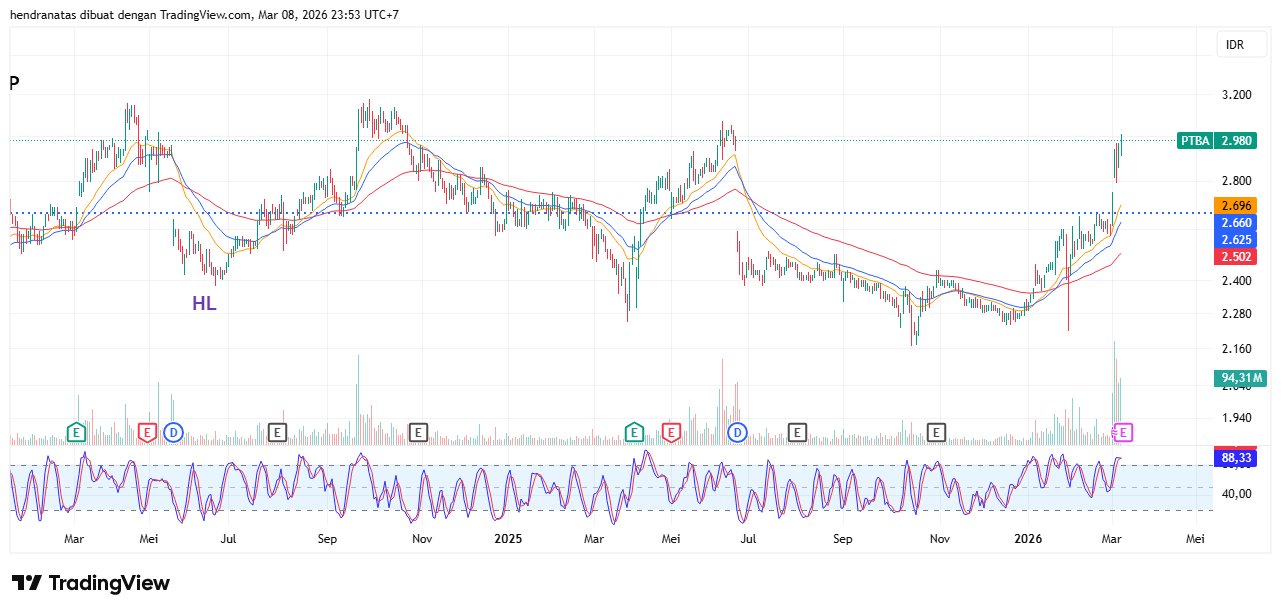Click the green E marker right of 2025 label
This screenshot has width=1281, height=613.
click(x=634, y=432)
